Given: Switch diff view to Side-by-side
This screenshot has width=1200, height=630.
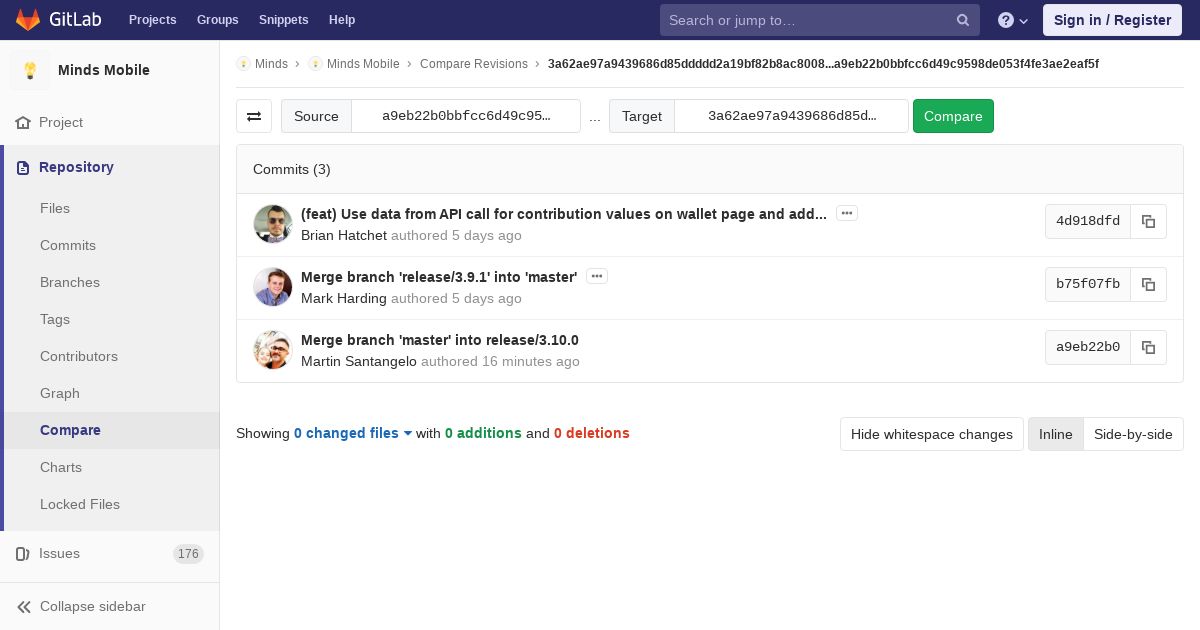Looking at the screenshot, I should tap(1132, 434).
